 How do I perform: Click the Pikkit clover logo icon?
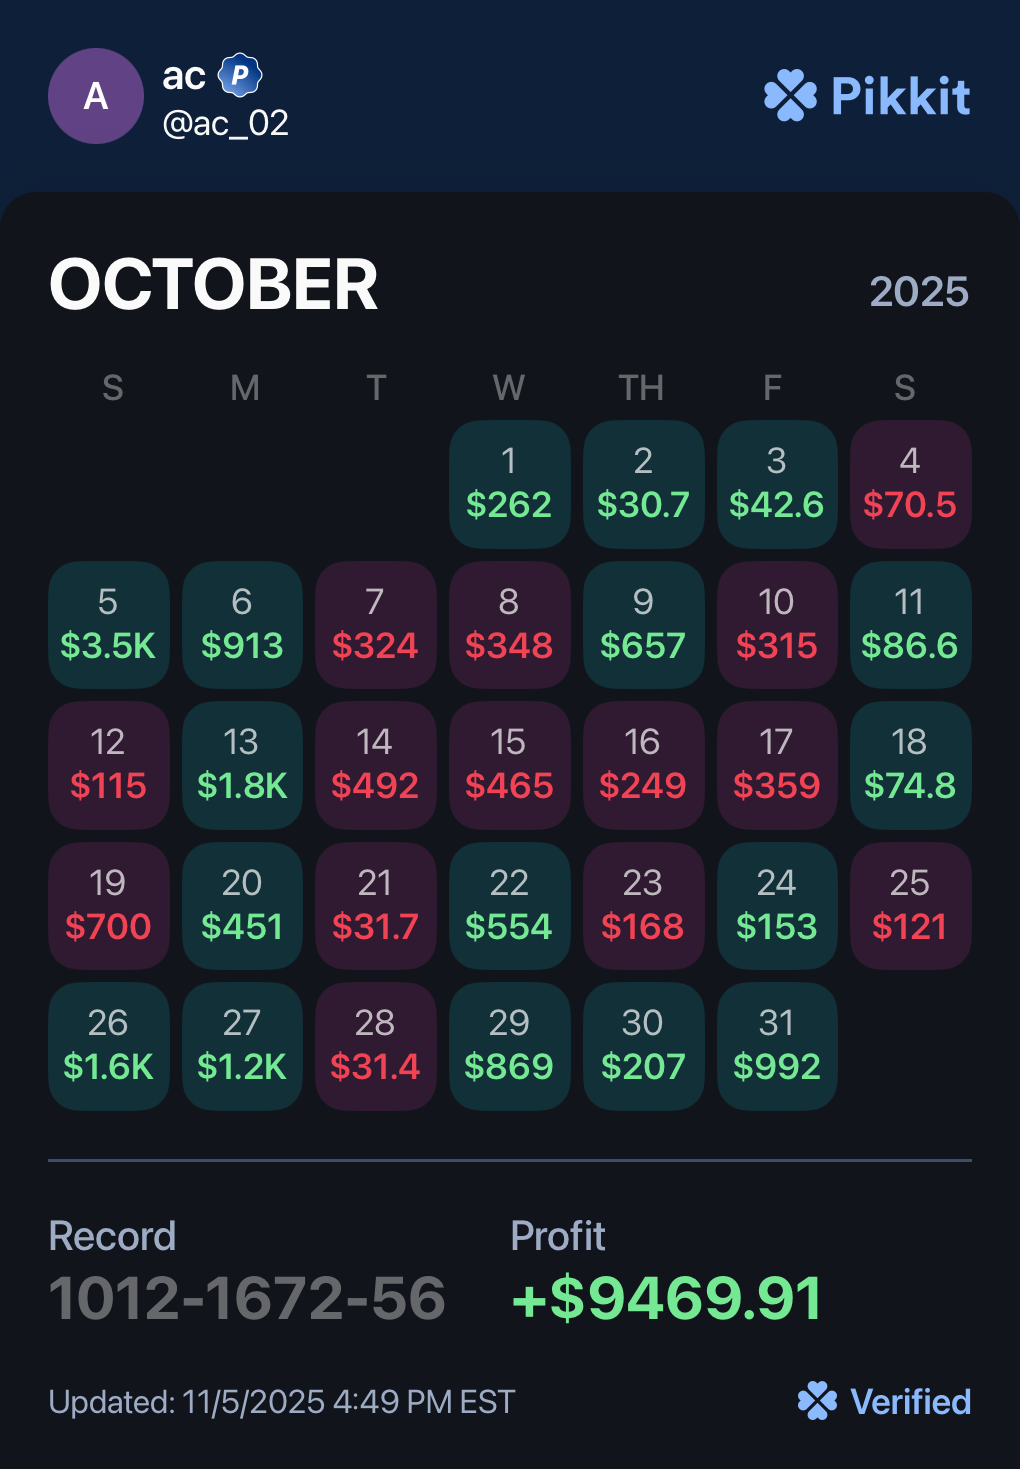pos(790,96)
